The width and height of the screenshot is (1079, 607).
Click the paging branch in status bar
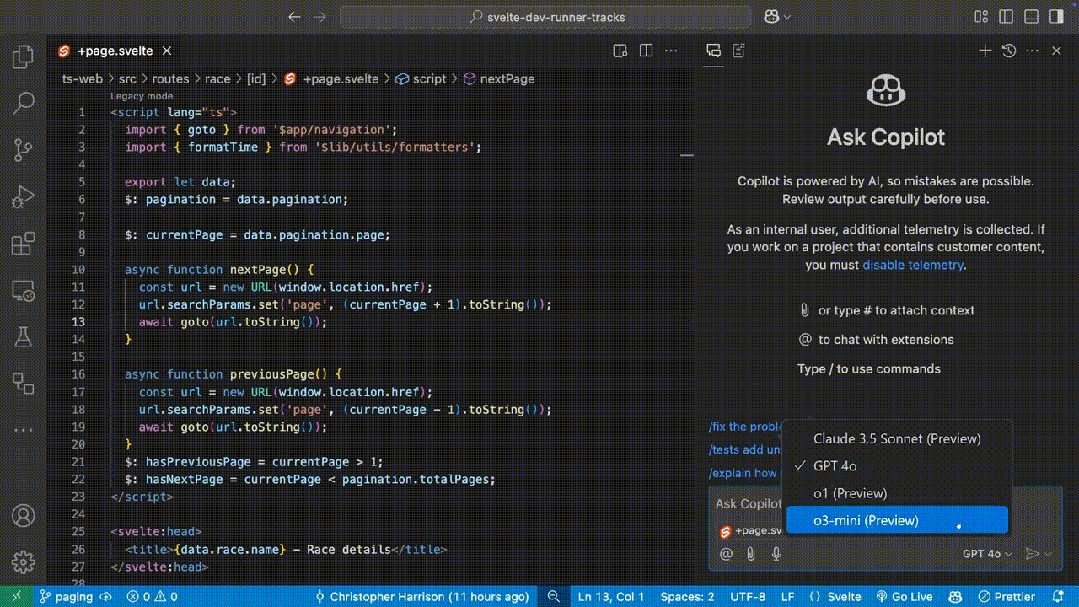point(67,597)
